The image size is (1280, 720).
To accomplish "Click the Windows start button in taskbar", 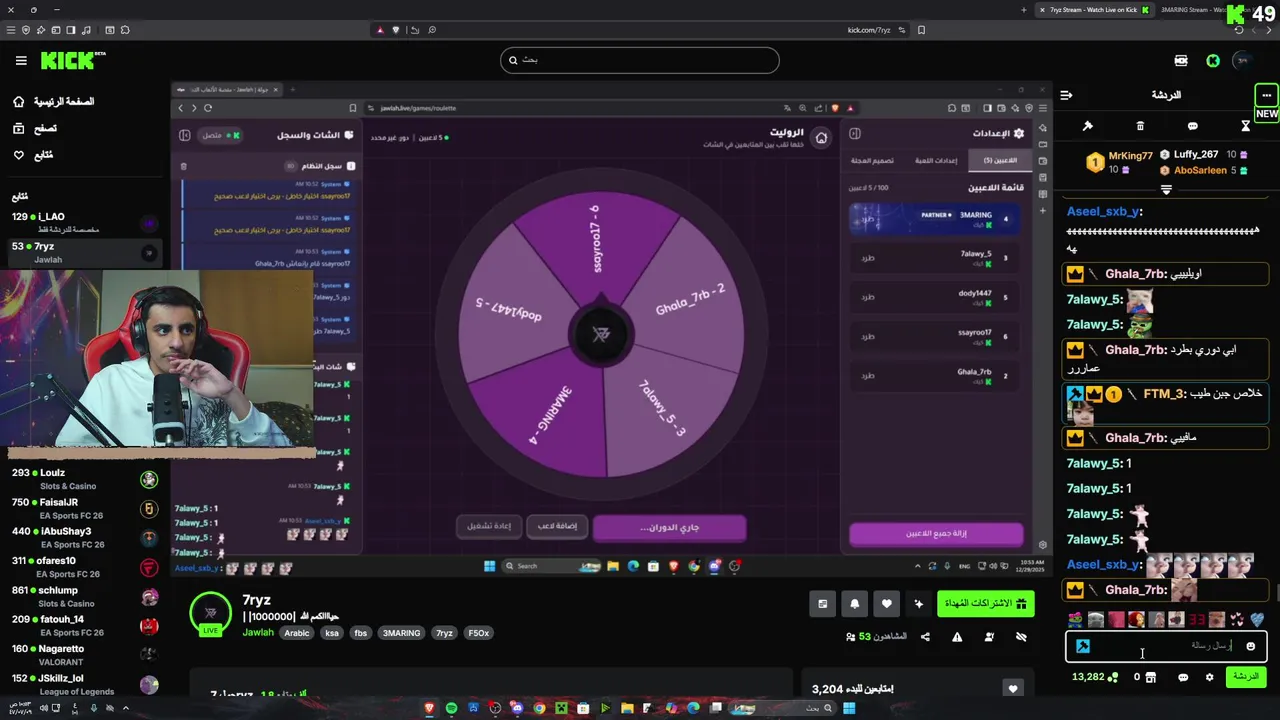I will pyautogui.click(x=849, y=708).
